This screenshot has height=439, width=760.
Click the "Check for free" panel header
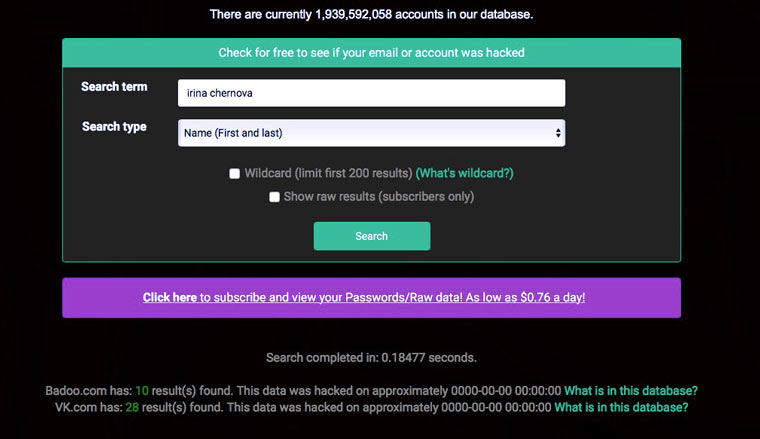(371, 52)
